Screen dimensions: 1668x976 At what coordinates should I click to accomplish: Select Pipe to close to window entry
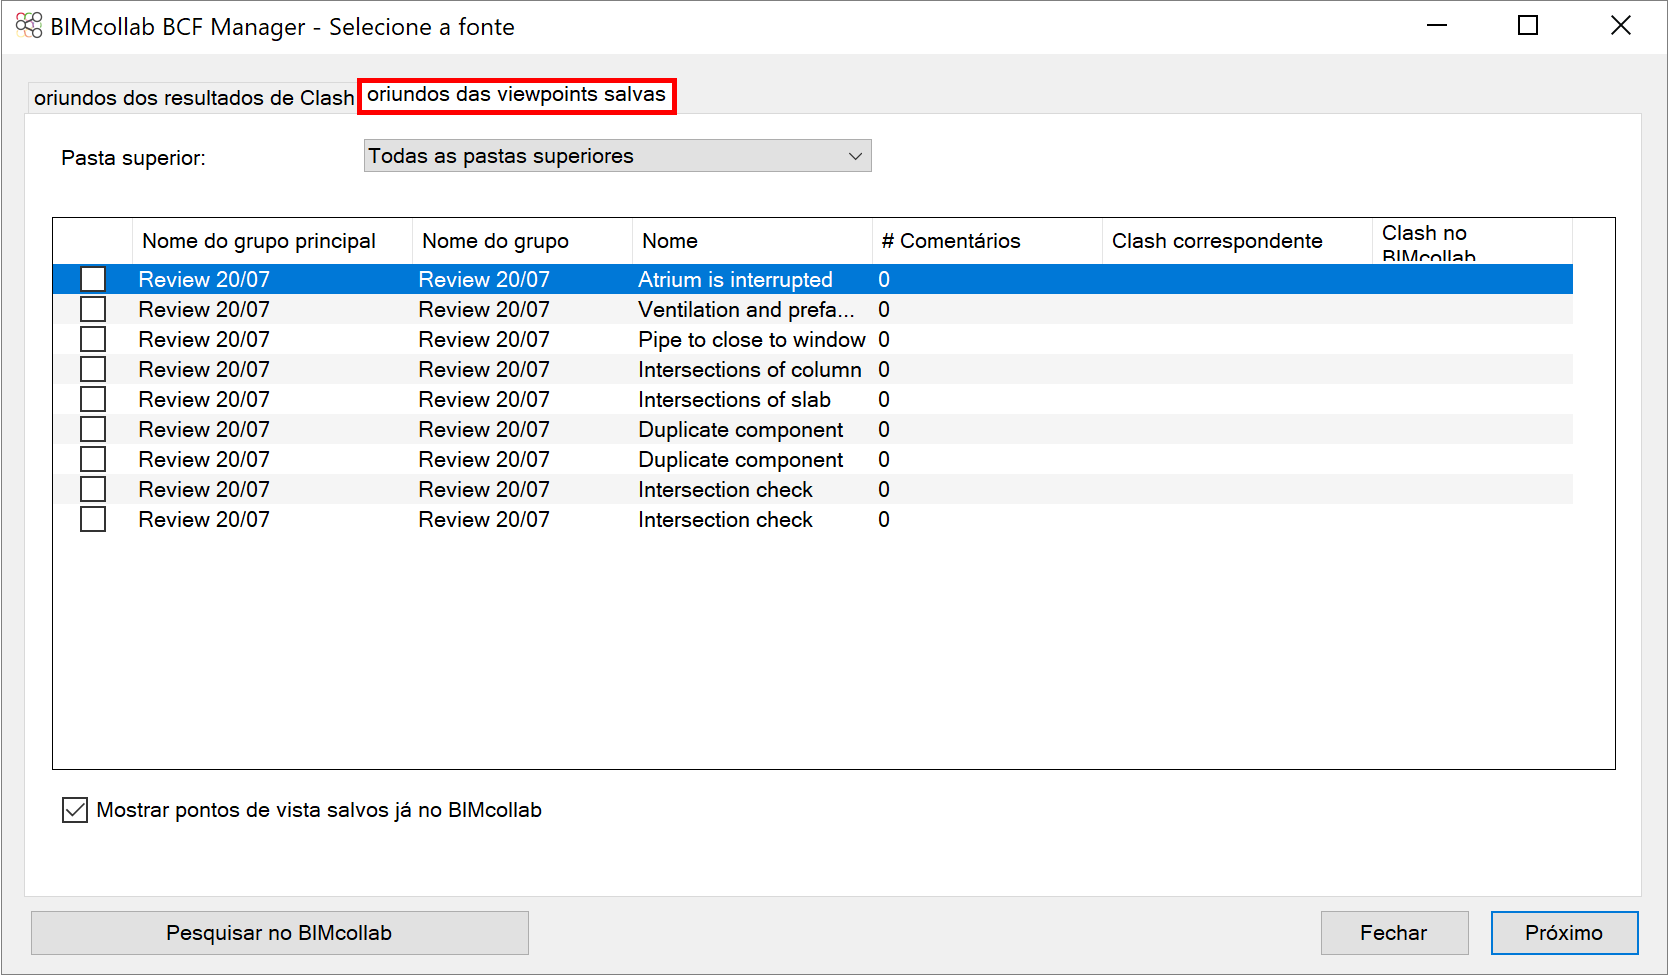[752, 340]
